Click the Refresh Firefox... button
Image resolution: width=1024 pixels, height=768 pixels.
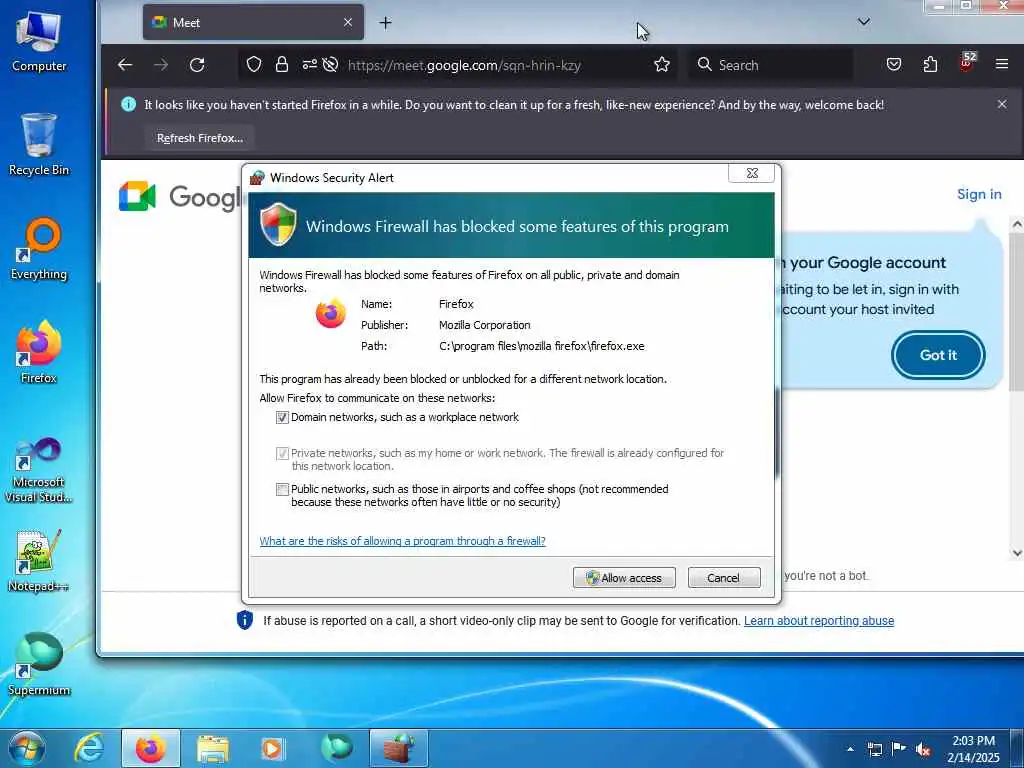click(x=200, y=138)
